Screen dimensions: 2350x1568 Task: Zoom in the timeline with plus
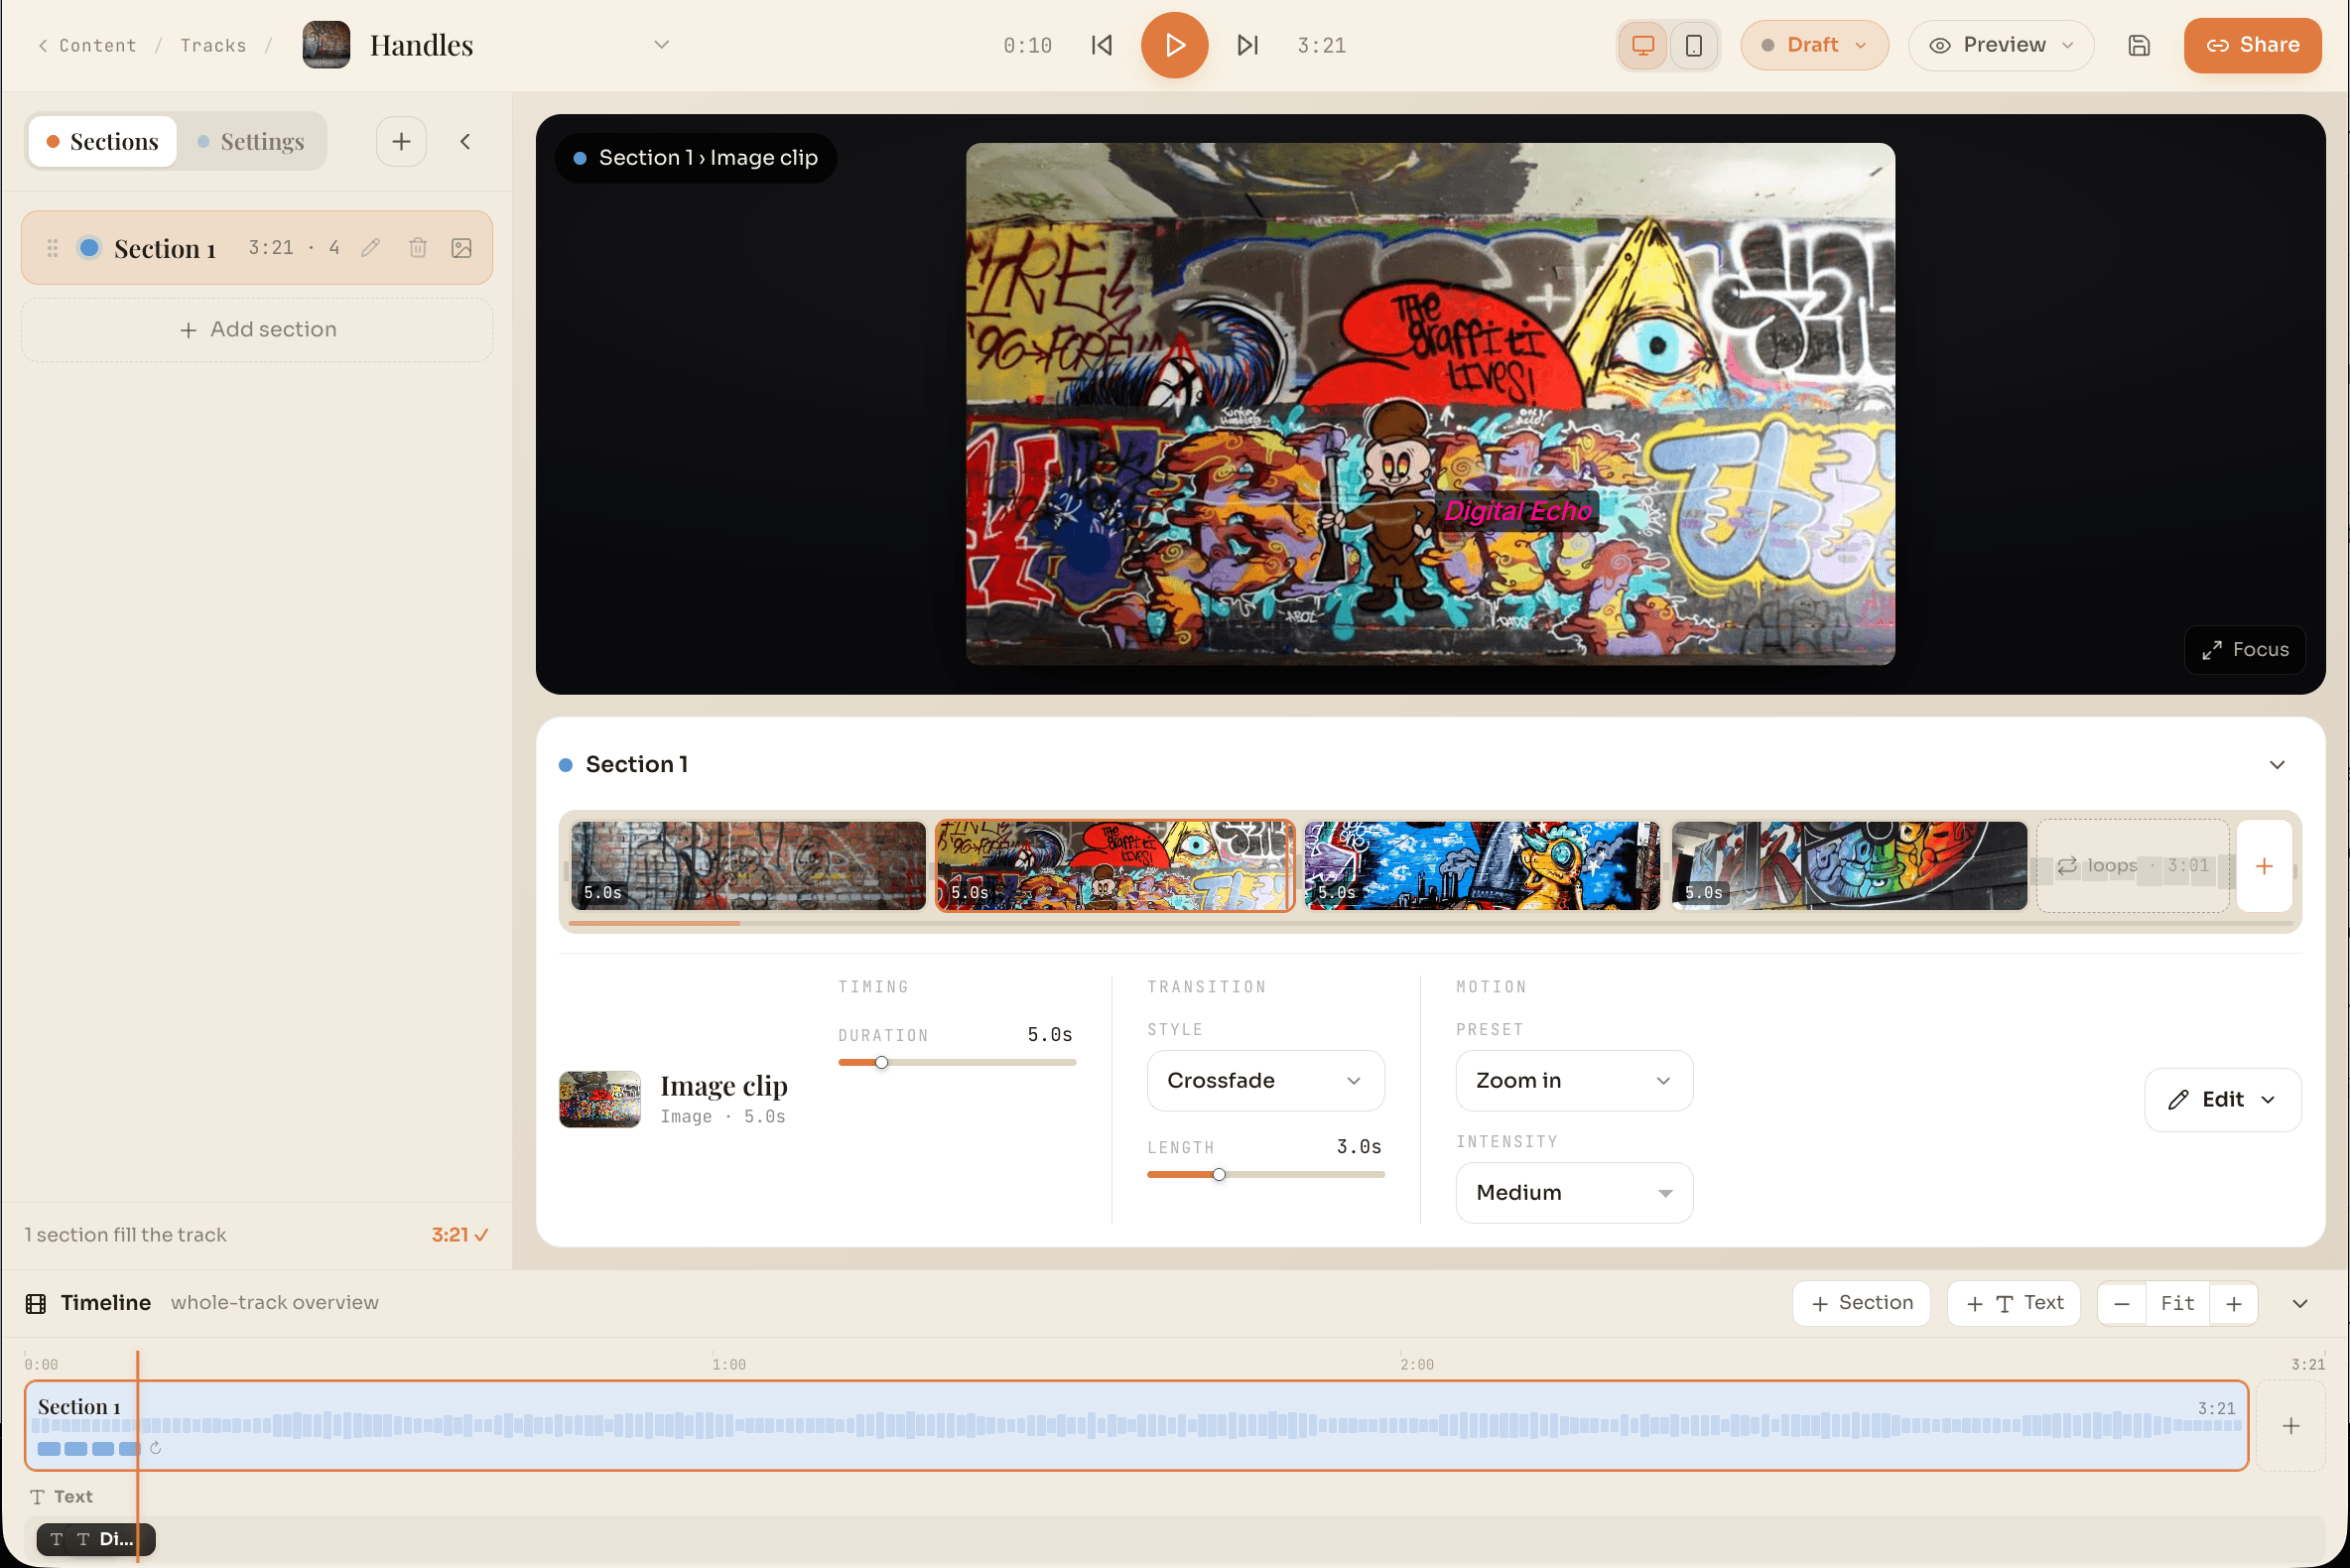click(x=2233, y=1304)
